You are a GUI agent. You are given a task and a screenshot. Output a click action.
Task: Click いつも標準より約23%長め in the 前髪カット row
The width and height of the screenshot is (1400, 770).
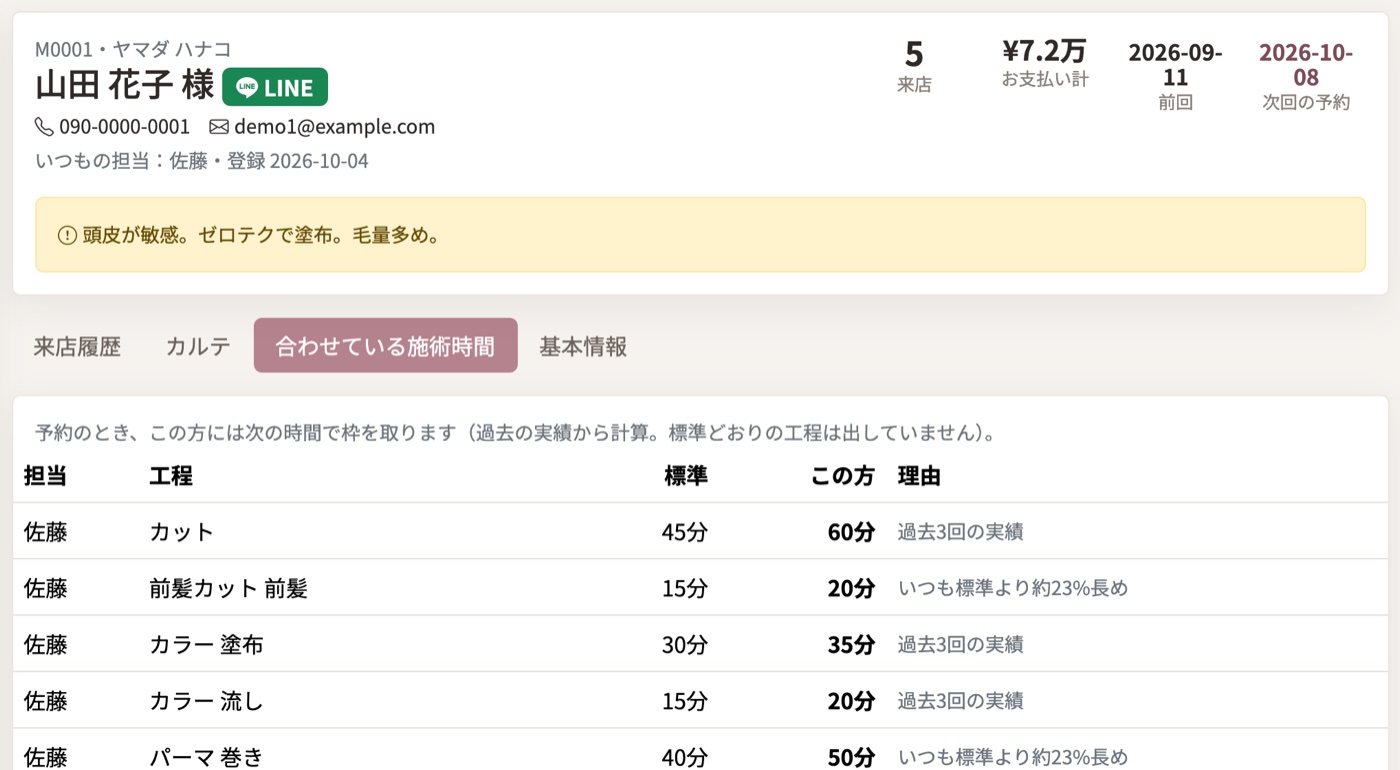1012,588
